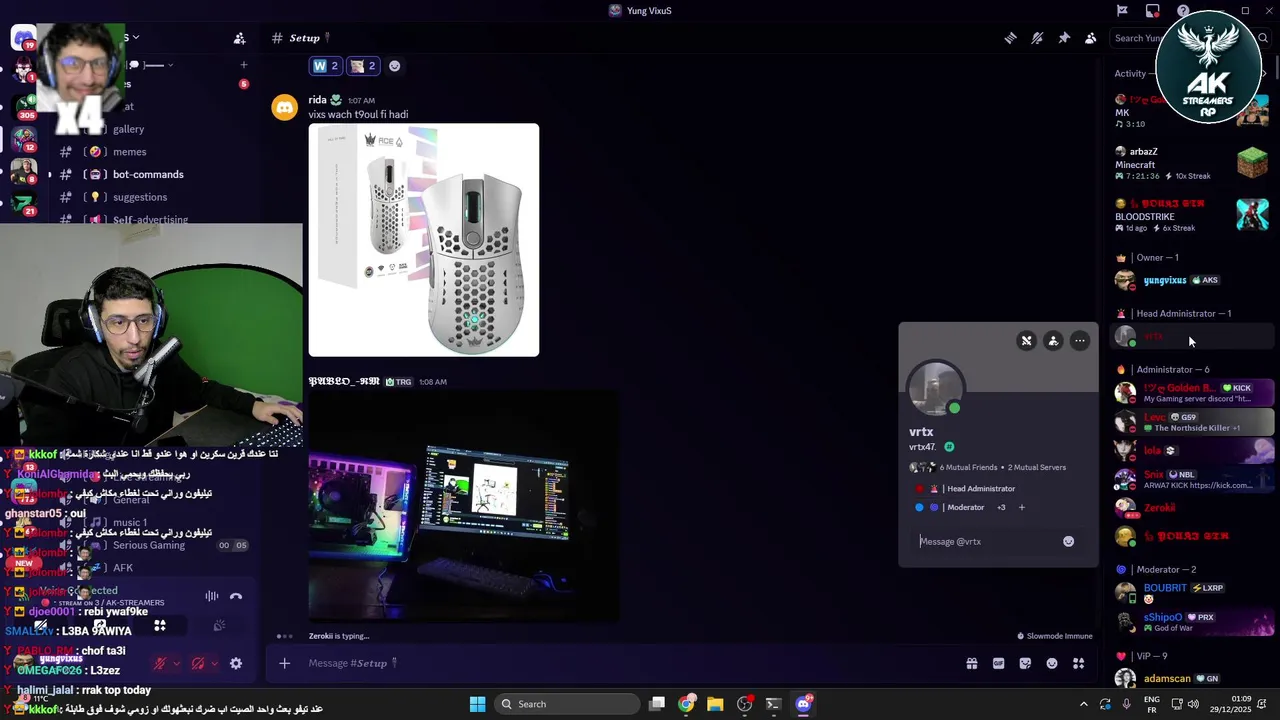Toggle noise suppression waveform icon

click(212, 596)
